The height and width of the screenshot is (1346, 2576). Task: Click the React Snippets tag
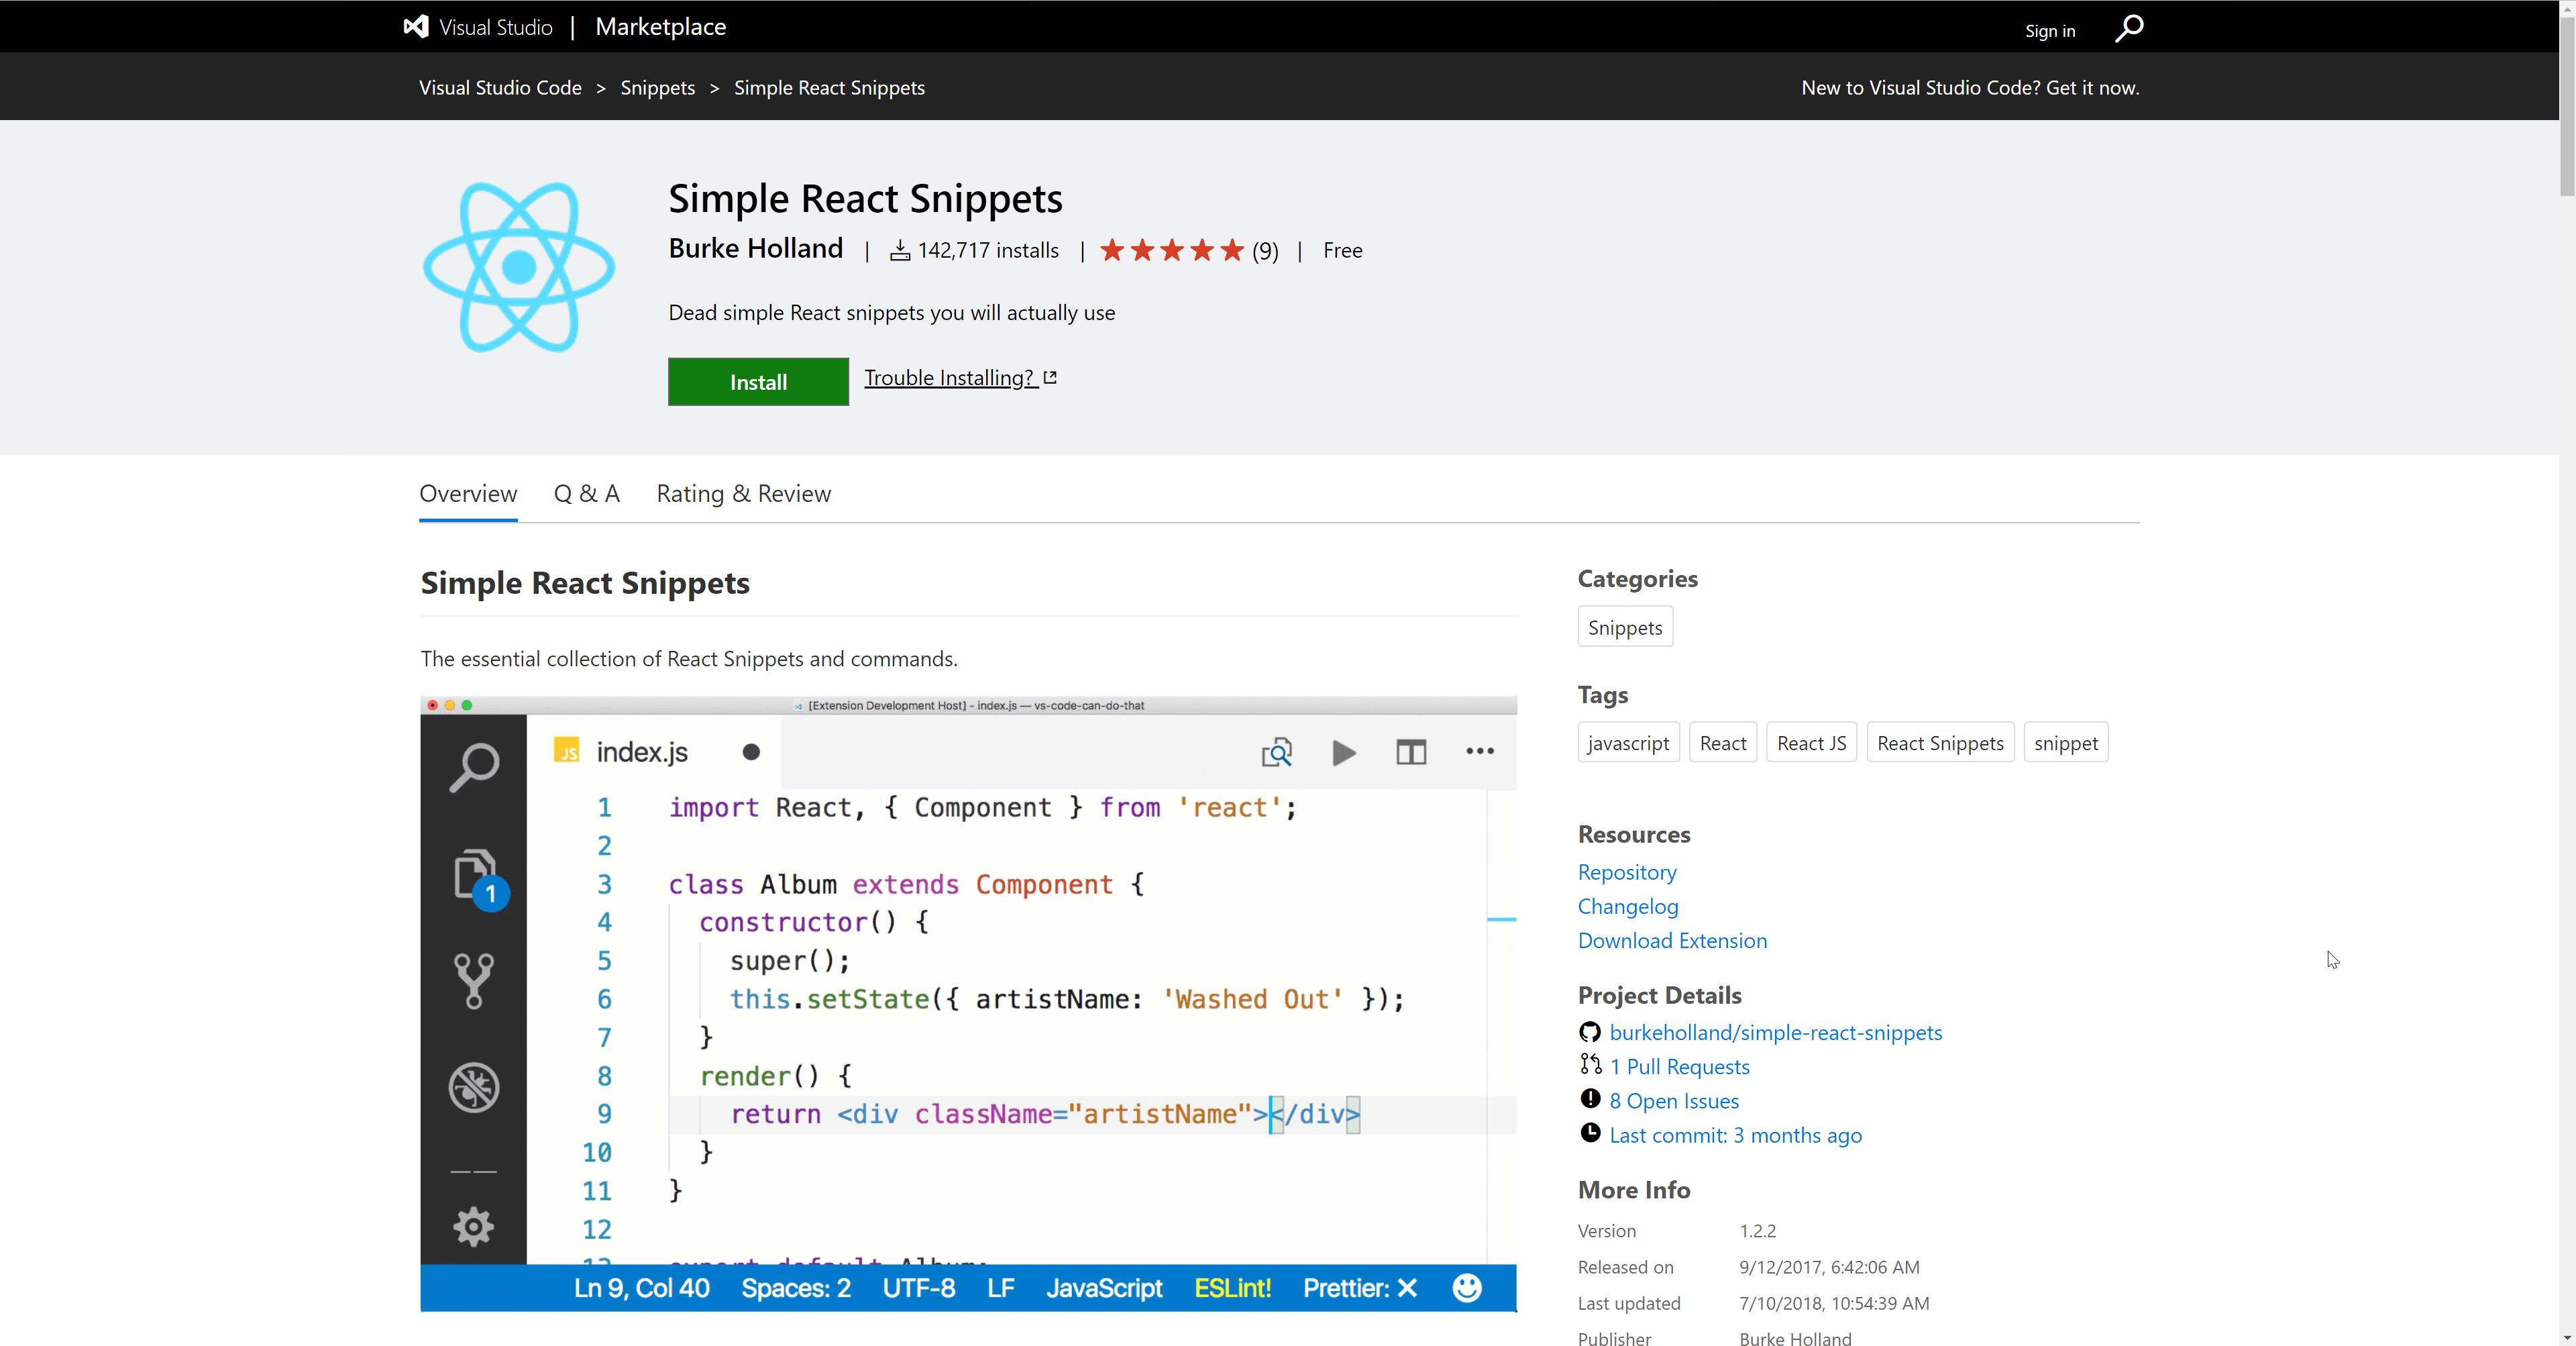point(1940,743)
